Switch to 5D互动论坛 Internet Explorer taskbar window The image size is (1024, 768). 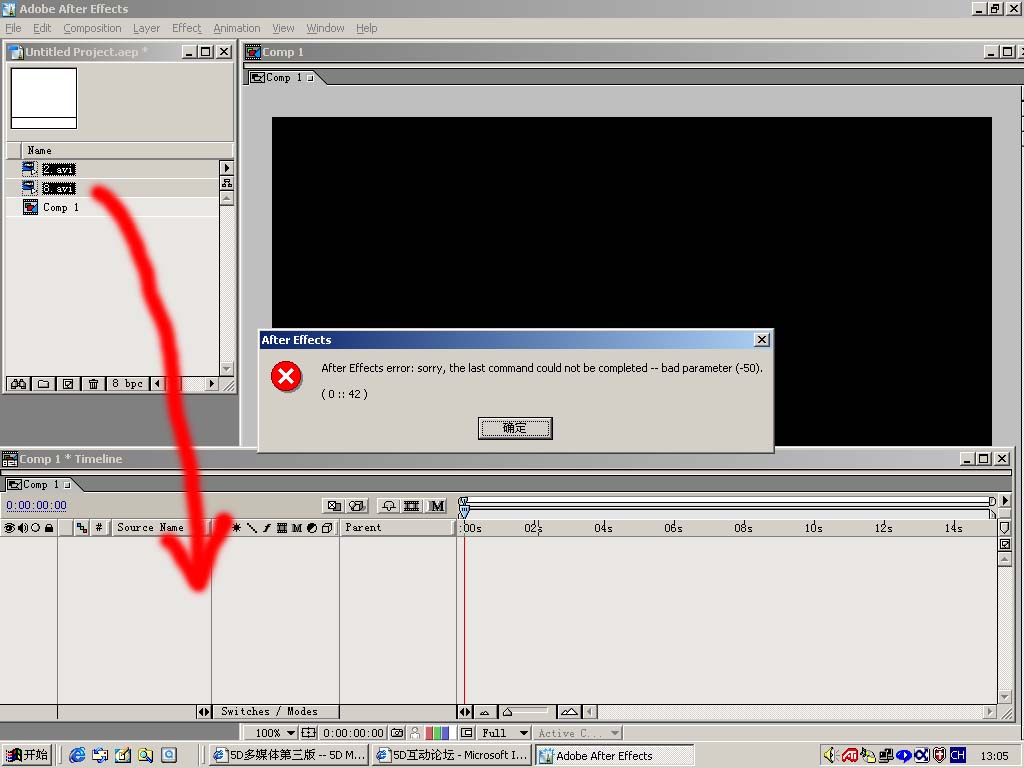[452, 756]
